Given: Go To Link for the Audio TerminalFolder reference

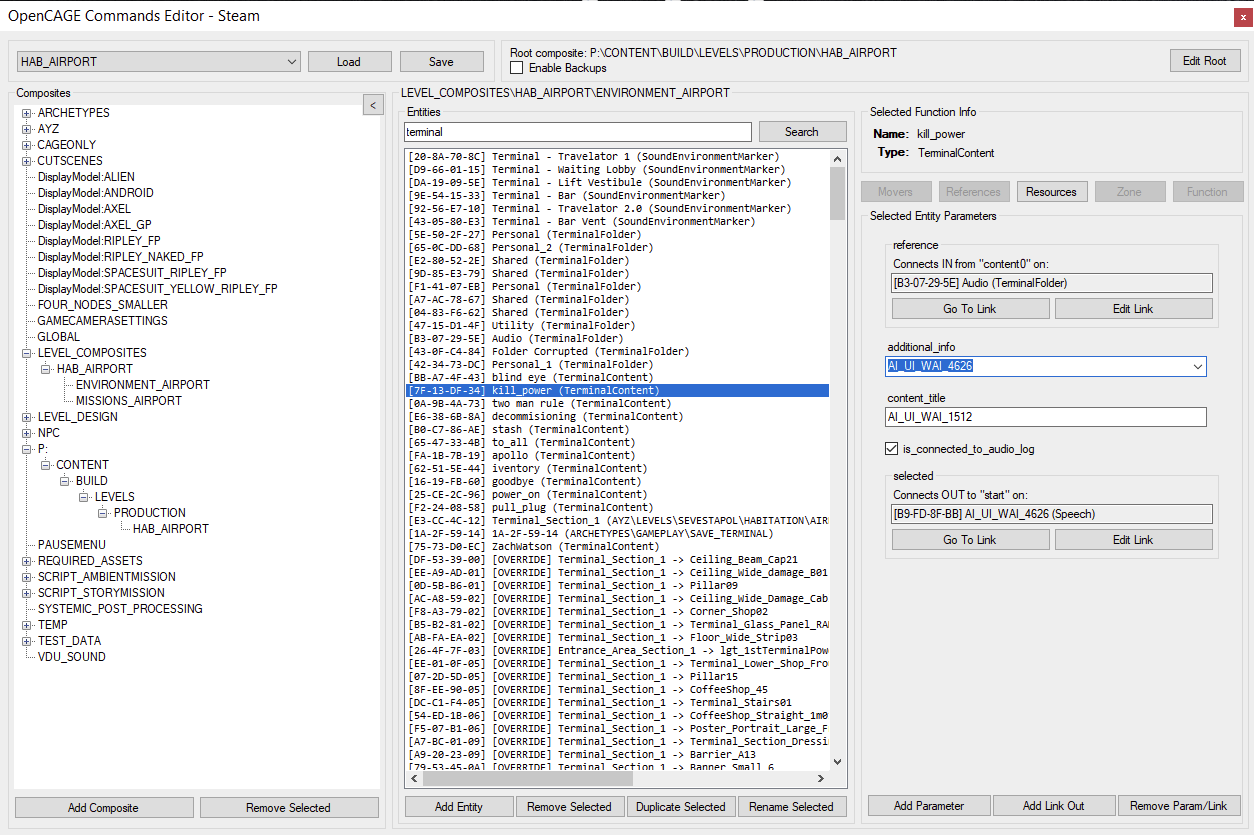Looking at the screenshot, I should (x=970, y=308).
